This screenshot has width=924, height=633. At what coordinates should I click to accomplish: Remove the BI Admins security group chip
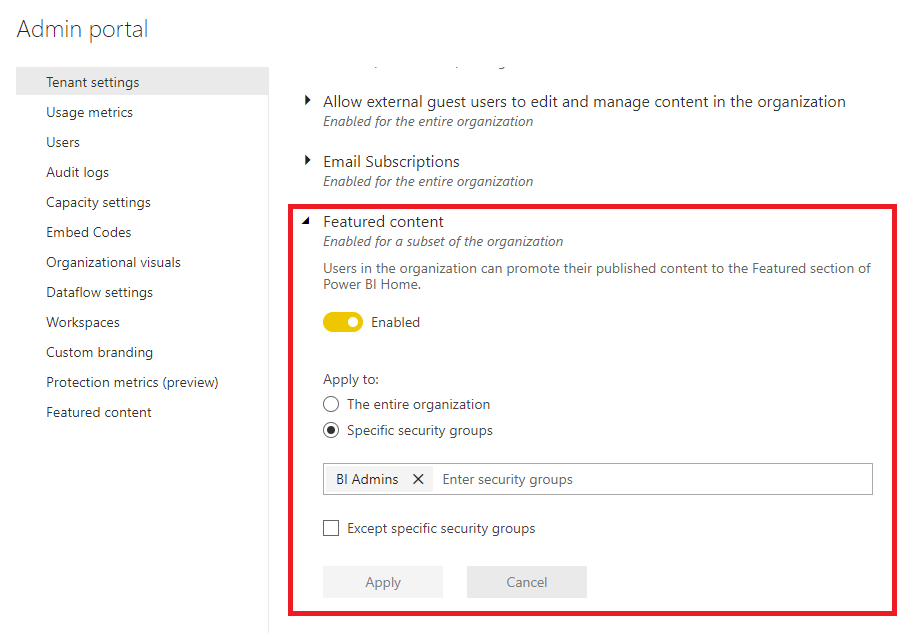point(418,478)
